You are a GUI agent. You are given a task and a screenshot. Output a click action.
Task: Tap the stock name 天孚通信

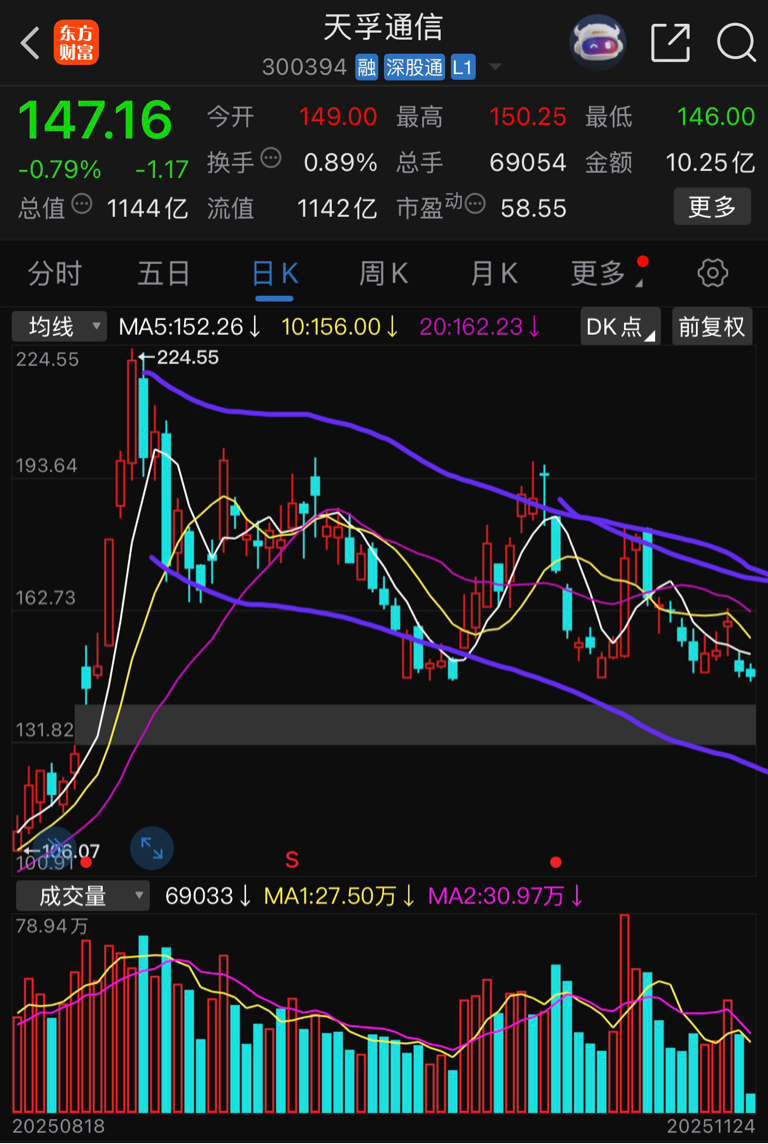[x=384, y=28]
